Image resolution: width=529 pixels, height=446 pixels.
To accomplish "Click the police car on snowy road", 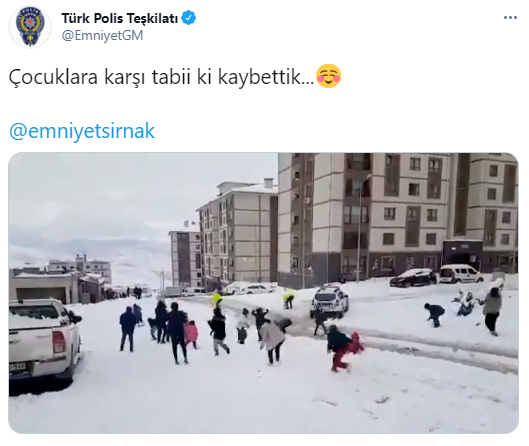I will pos(329,302).
